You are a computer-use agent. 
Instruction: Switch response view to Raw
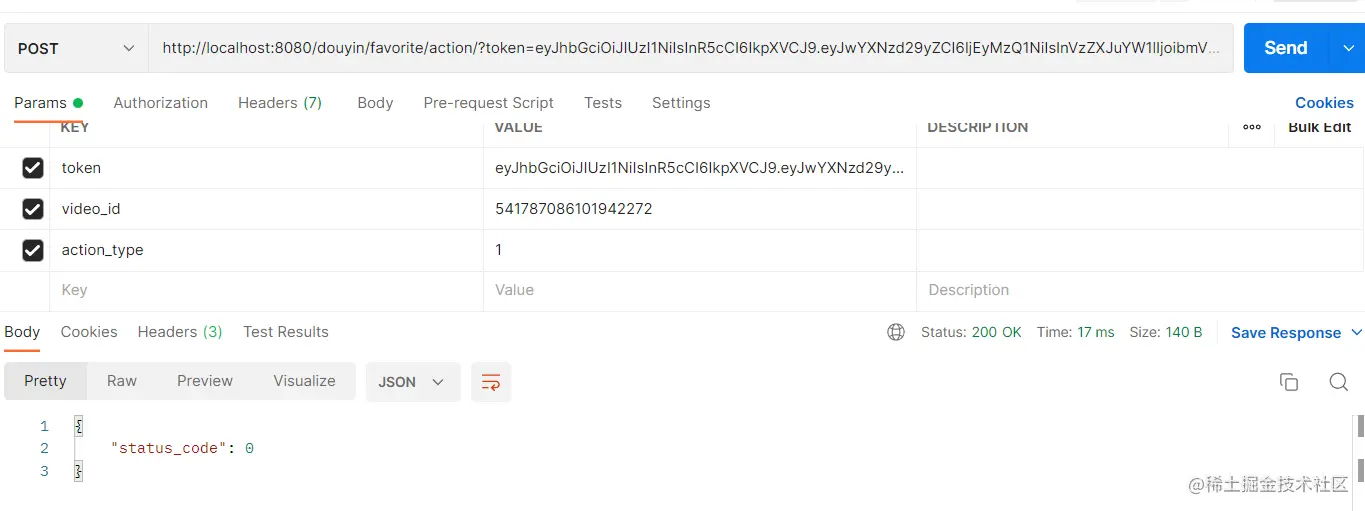[x=122, y=381]
